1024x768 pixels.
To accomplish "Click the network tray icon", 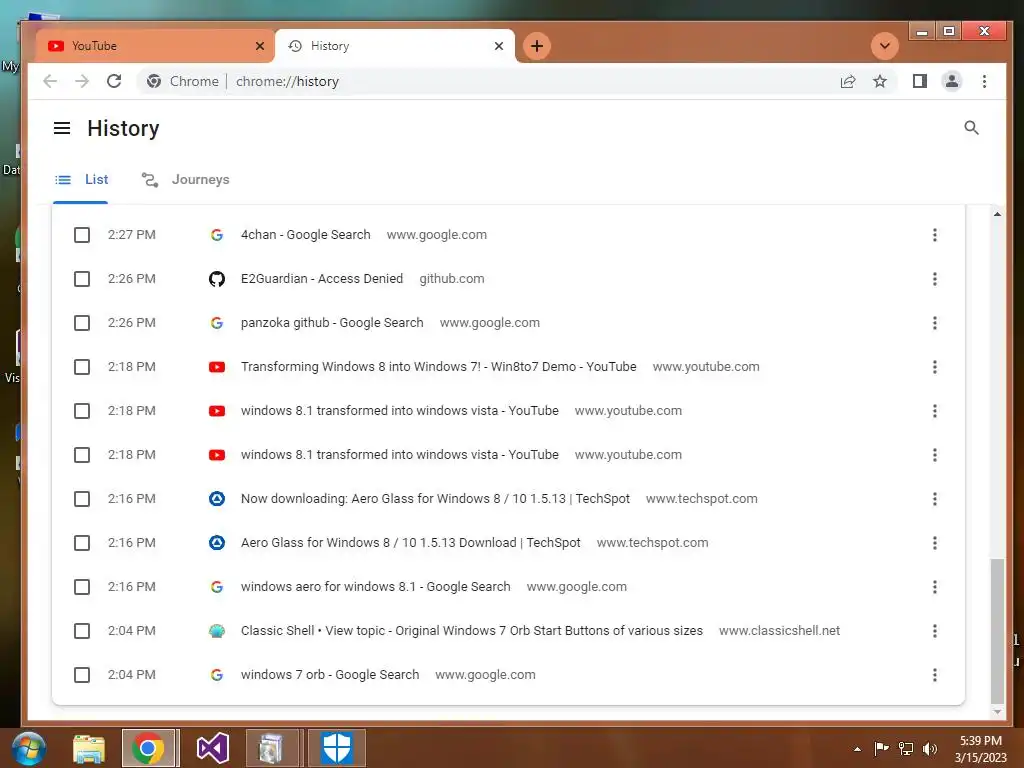I will tap(906, 748).
